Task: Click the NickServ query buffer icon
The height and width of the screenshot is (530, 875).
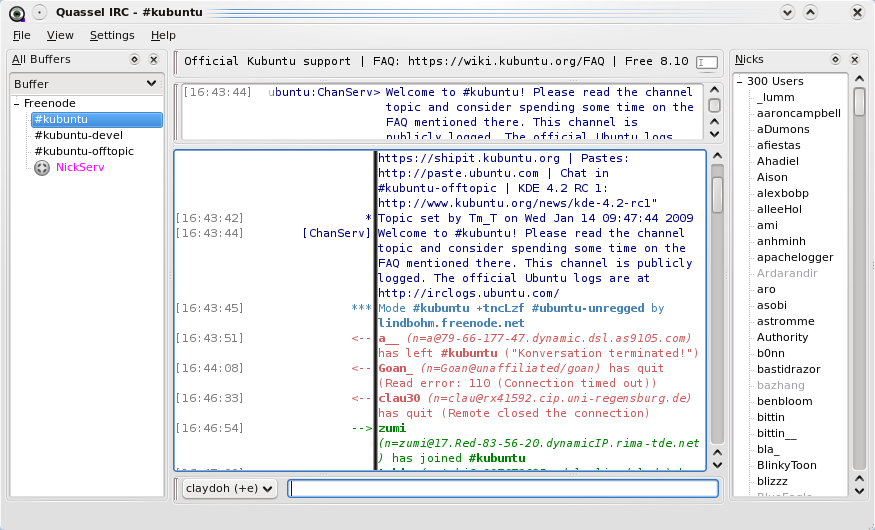Action: pos(42,167)
